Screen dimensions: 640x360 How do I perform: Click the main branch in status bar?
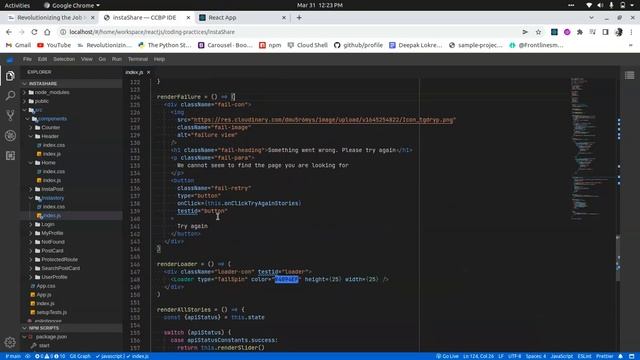13,356
